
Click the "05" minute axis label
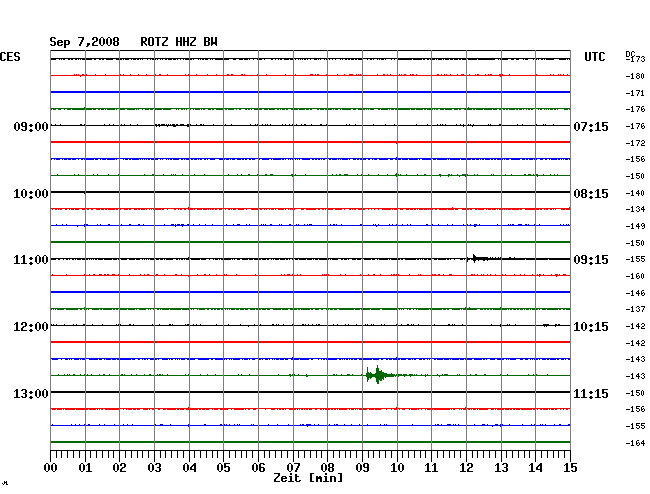223,468
